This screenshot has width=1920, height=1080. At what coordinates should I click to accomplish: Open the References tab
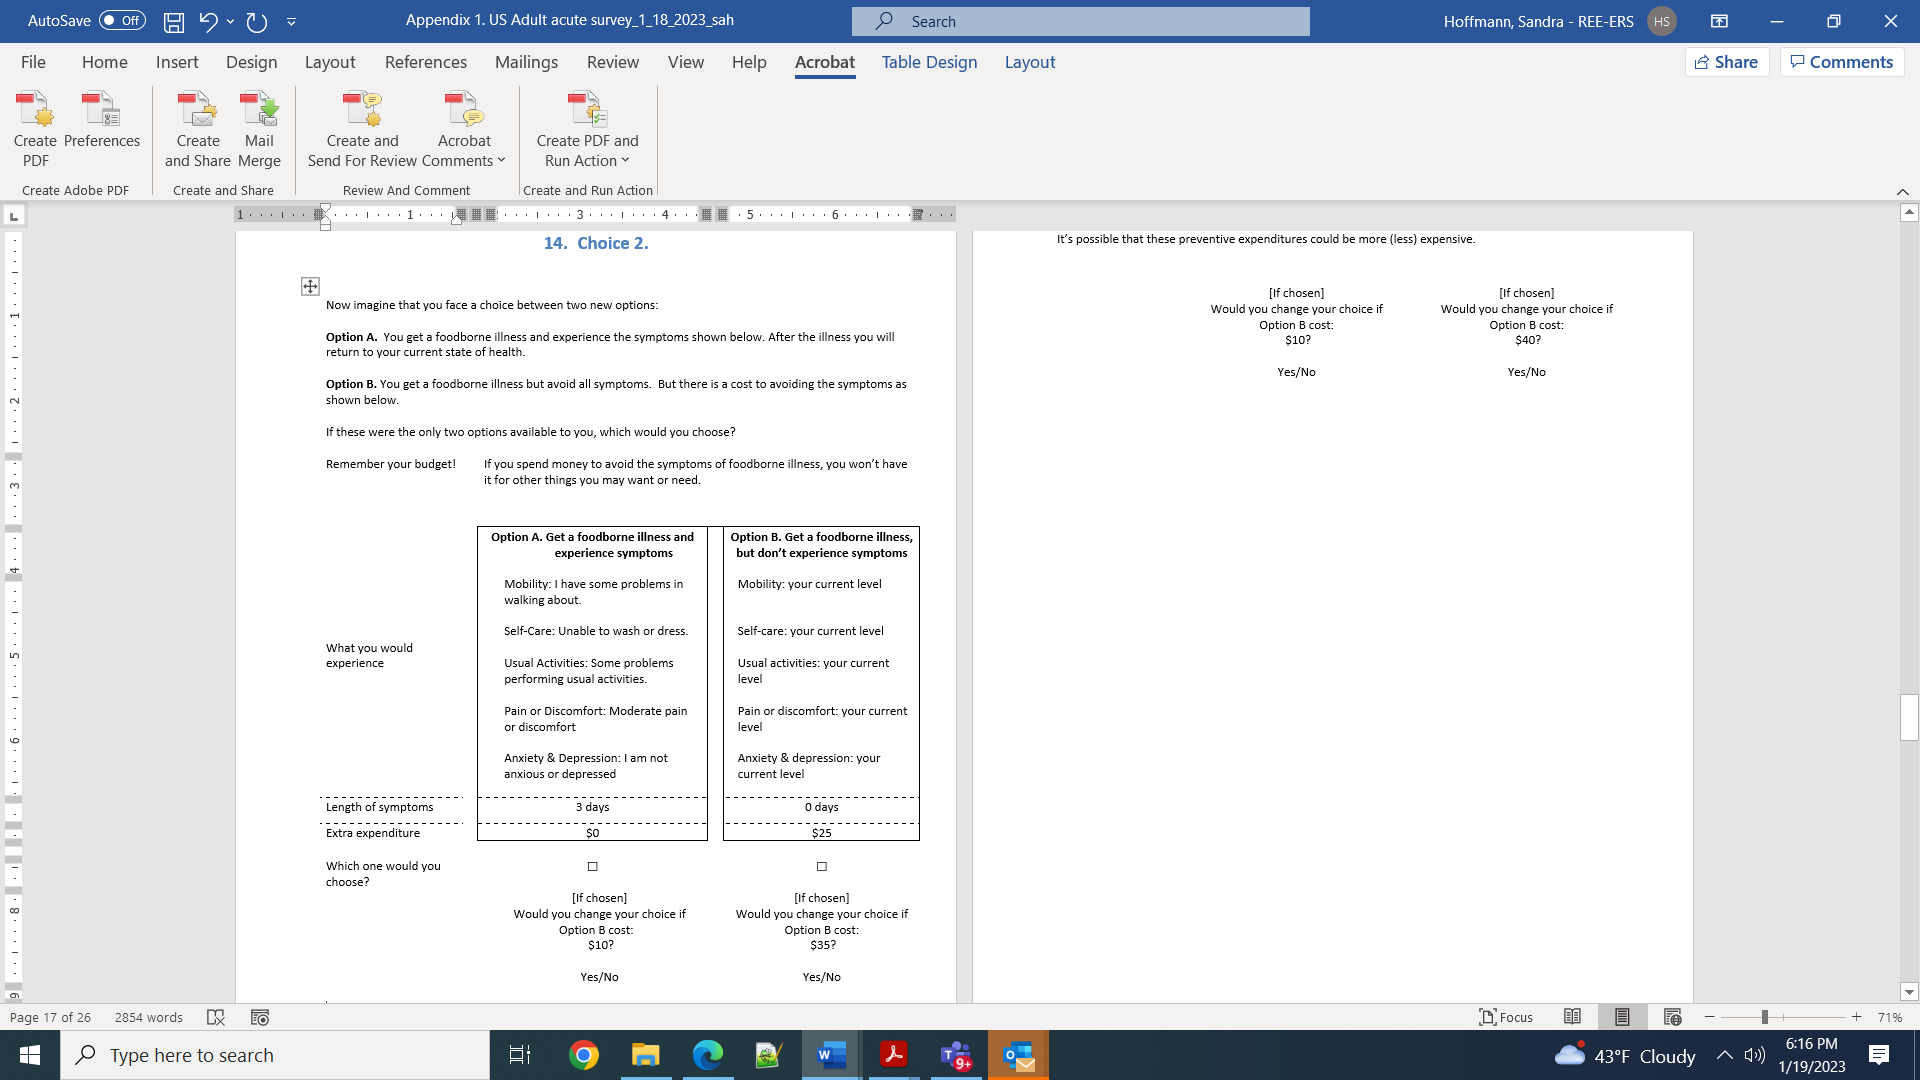click(x=425, y=62)
